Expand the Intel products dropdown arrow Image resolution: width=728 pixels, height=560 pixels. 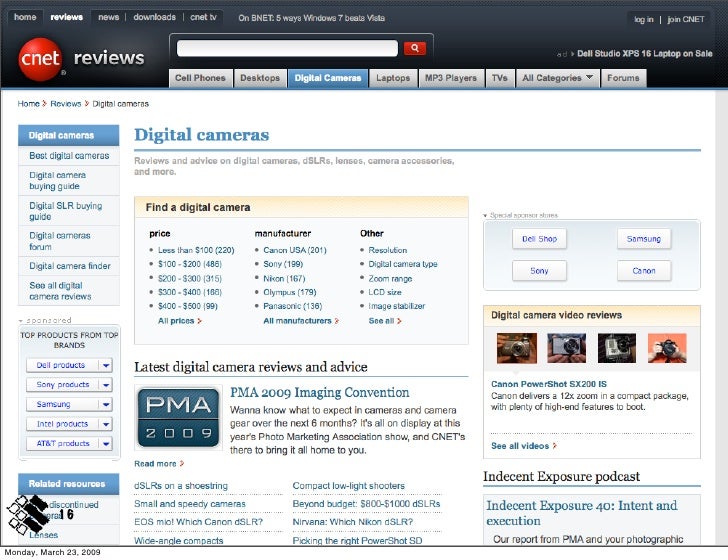pyautogui.click(x=106, y=424)
